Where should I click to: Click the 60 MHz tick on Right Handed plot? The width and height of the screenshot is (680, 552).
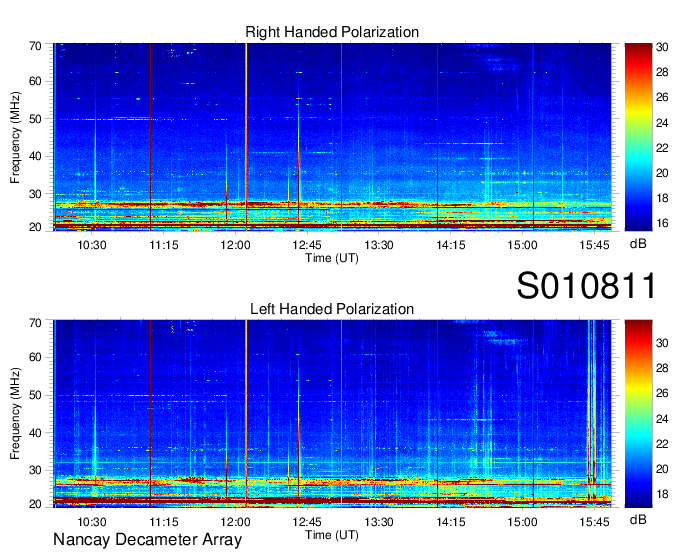point(35,81)
